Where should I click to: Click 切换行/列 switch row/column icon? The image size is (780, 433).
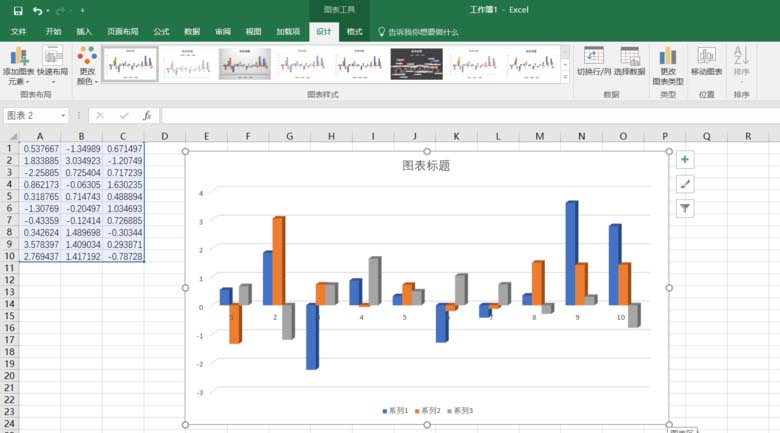pos(593,61)
